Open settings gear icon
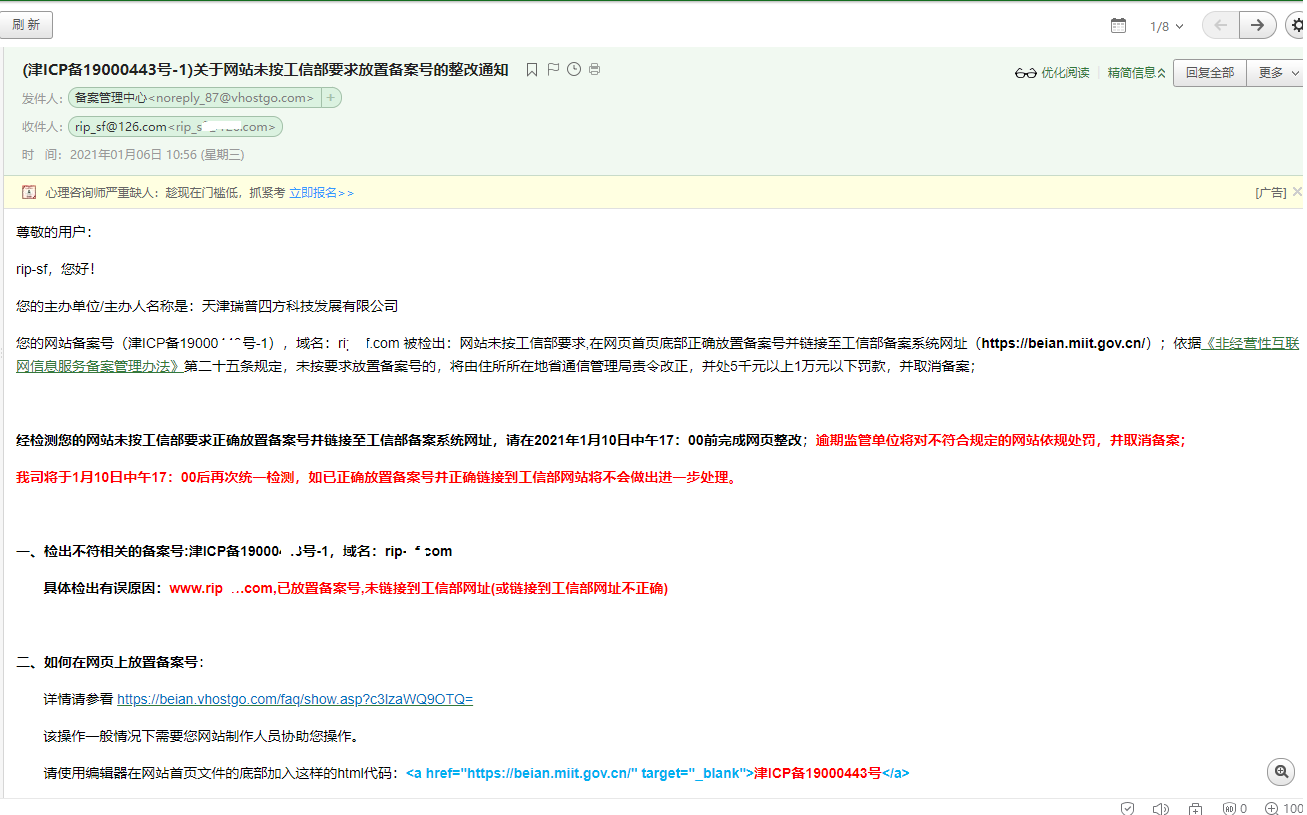Screen dimensions: 1307x815 click(1295, 25)
